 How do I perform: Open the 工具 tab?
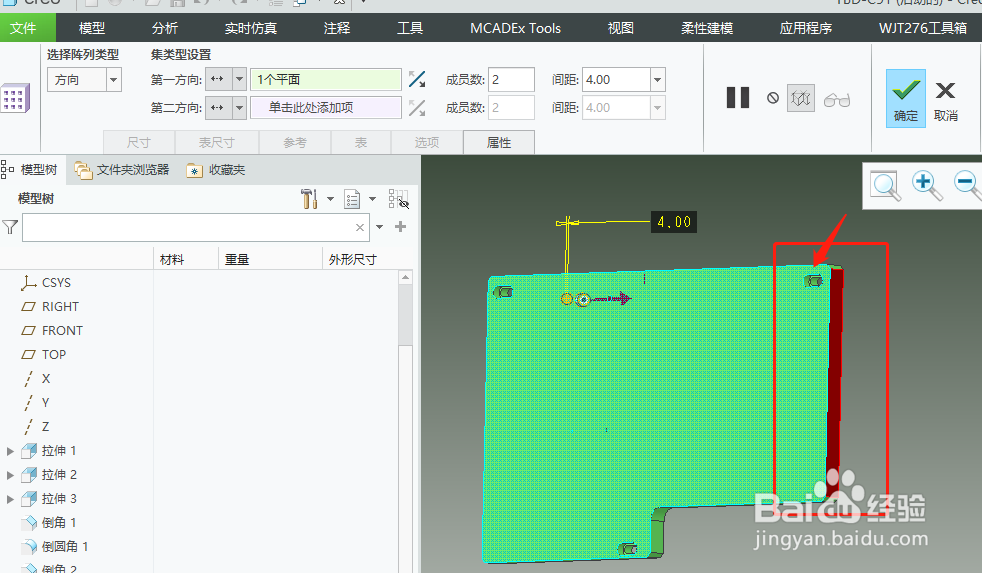[x=410, y=28]
